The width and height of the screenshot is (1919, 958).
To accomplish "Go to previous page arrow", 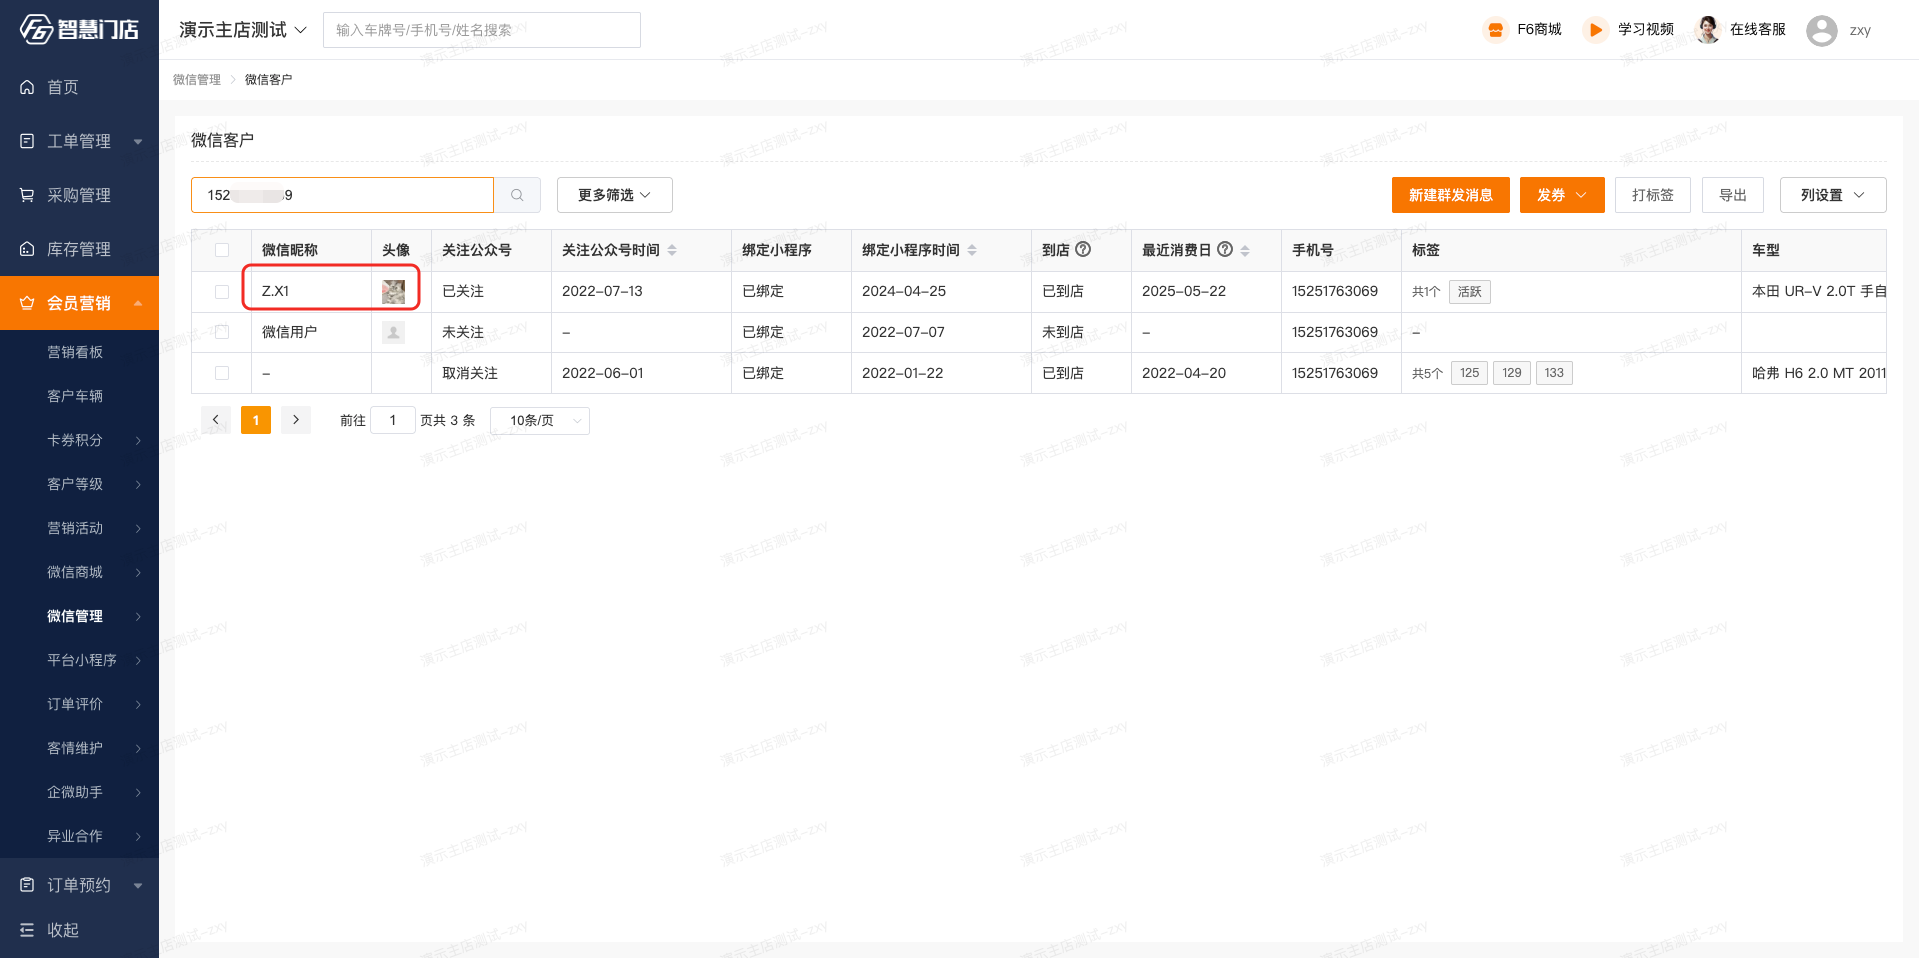I will pyautogui.click(x=216, y=420).
